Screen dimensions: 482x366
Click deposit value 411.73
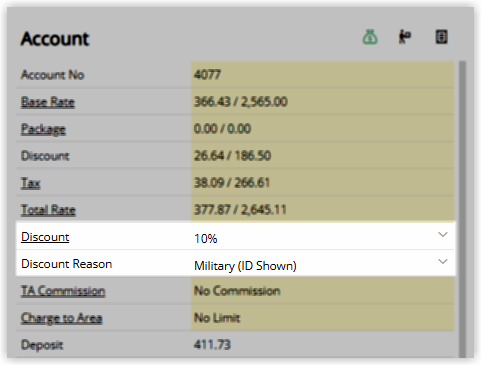(212, 345)
